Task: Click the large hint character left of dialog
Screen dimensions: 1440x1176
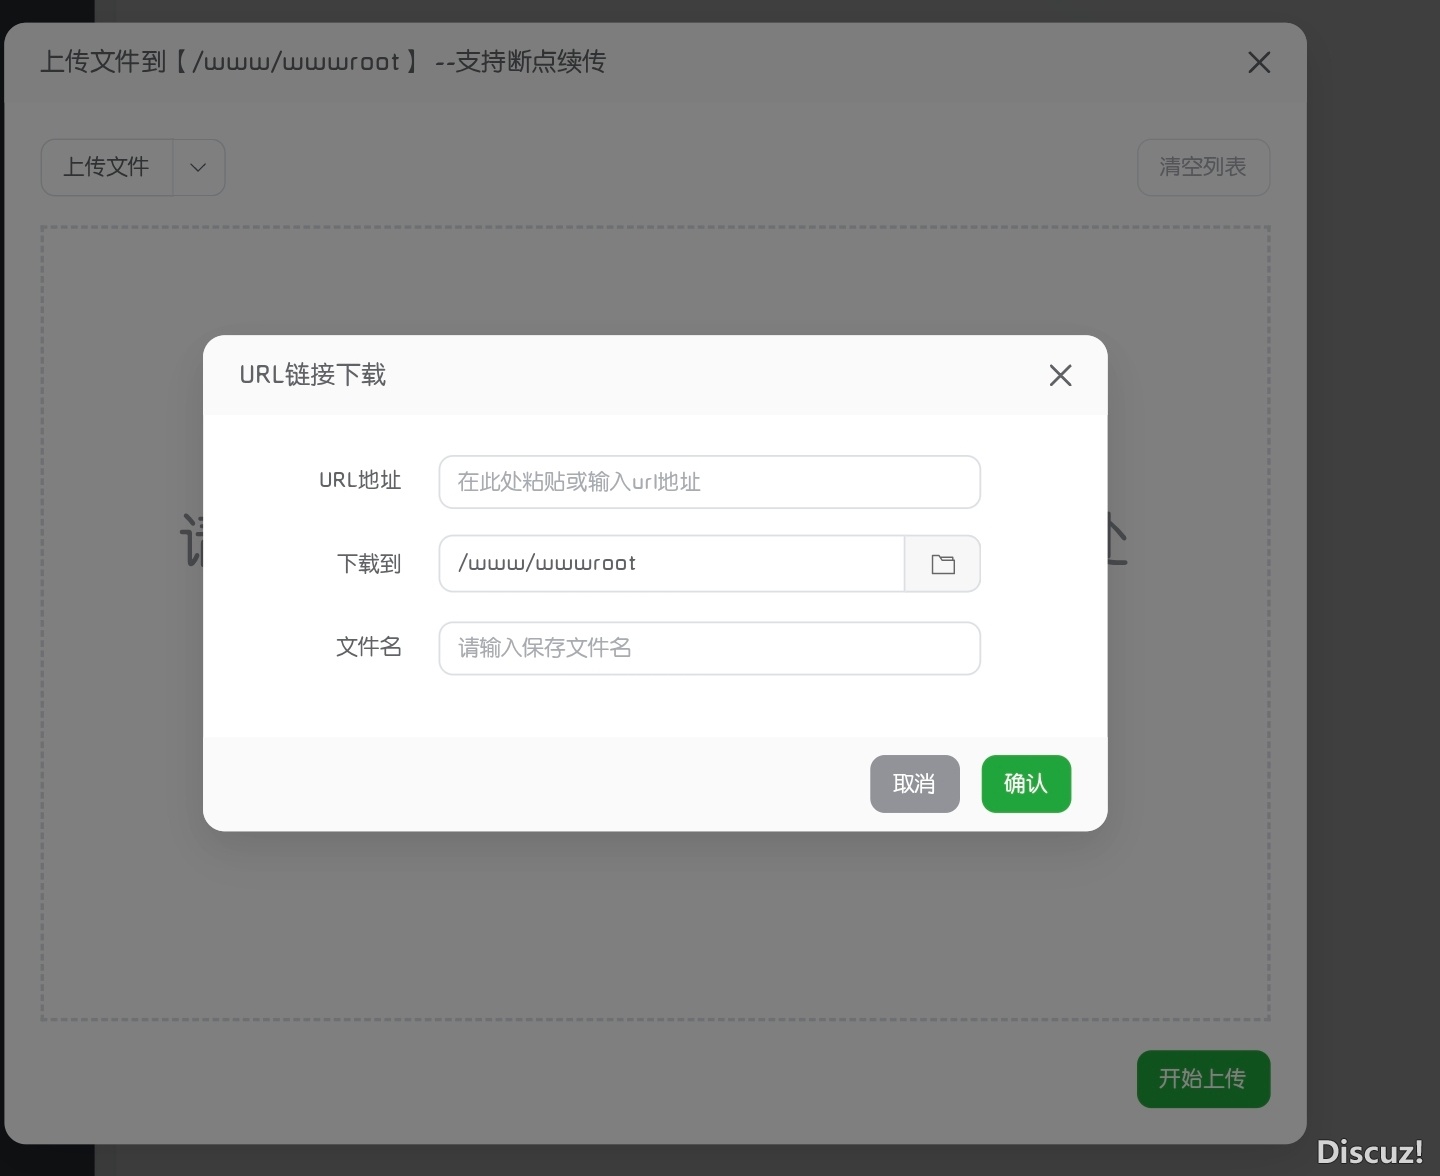Action: [x=190, y=540]
